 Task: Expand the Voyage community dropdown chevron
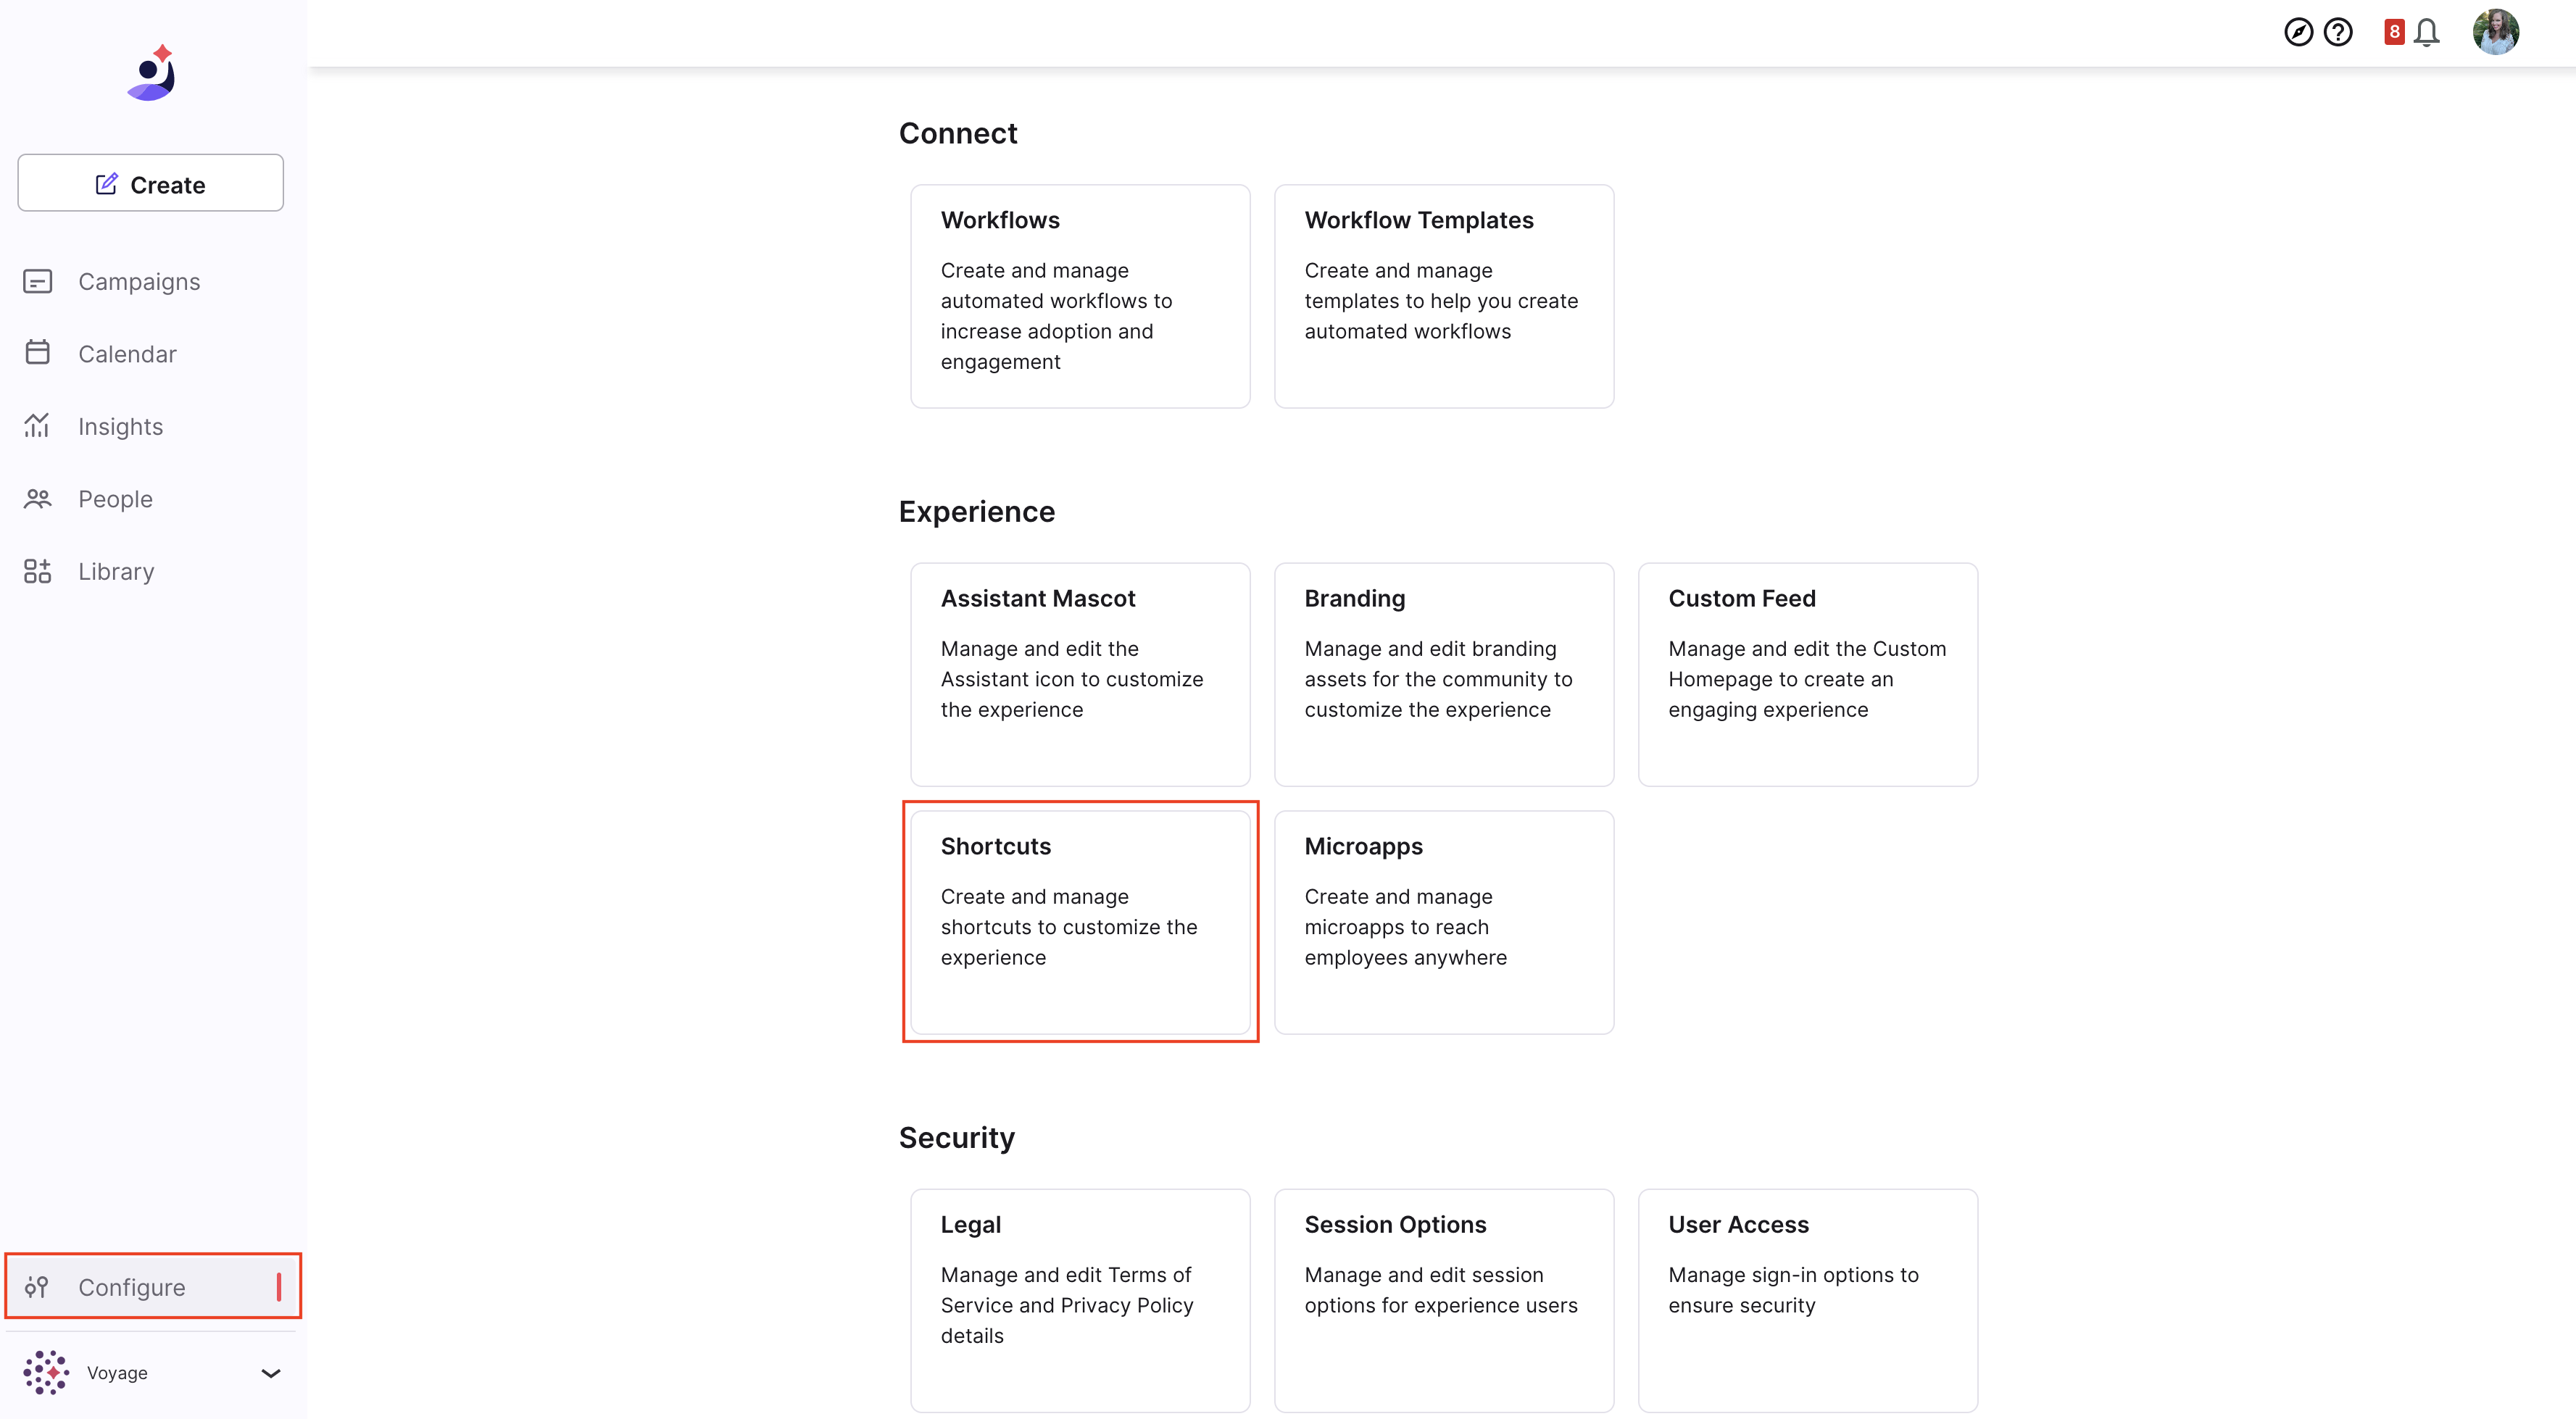pos(270,1373)
